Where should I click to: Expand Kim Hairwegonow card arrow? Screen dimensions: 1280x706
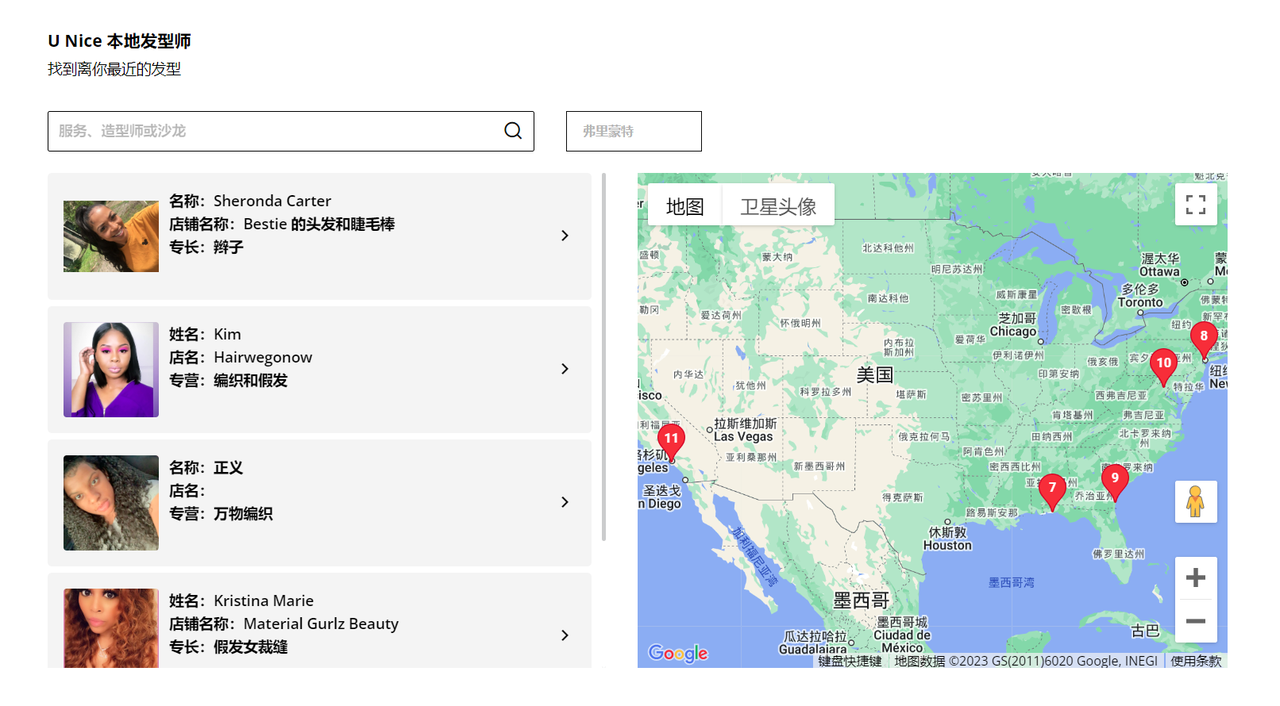tap(565, 369)
